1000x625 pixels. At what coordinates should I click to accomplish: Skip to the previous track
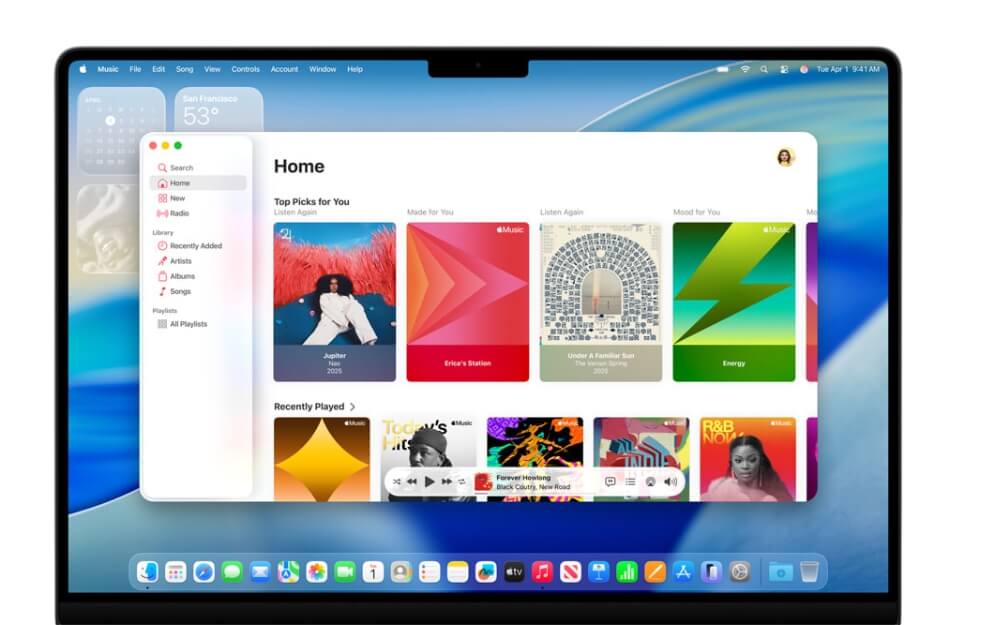(412, 482)
